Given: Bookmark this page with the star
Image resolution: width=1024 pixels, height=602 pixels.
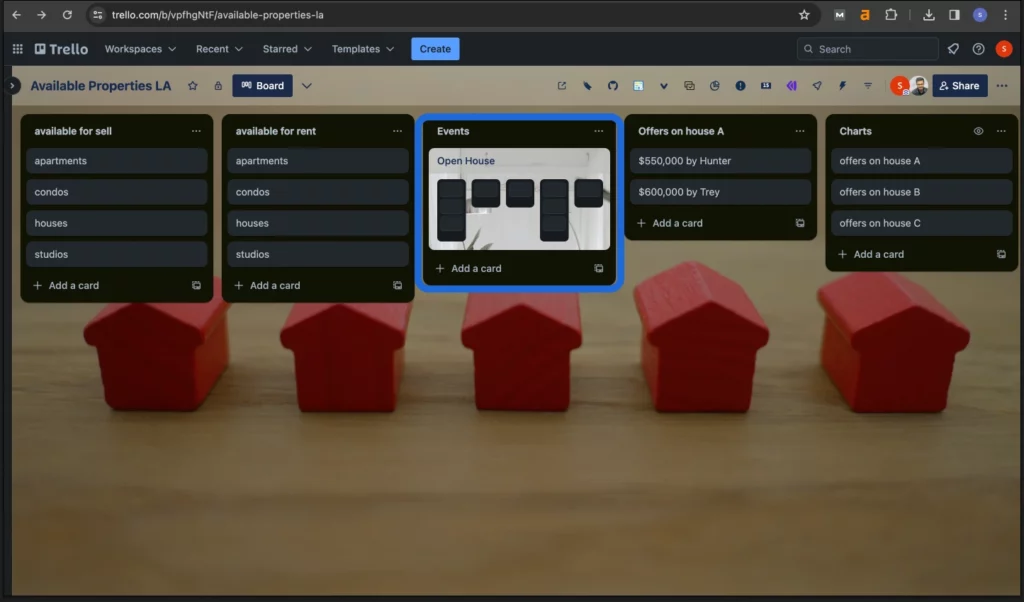Looking at the screenshot, I should pyautogui.click(x=804, y=14).
